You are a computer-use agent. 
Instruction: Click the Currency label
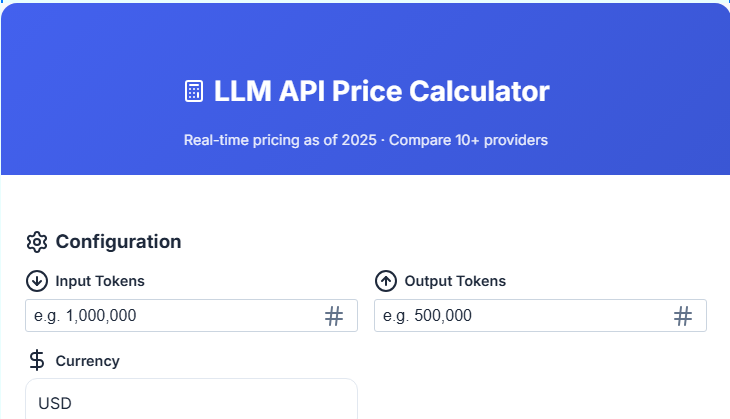coord(88,361)
